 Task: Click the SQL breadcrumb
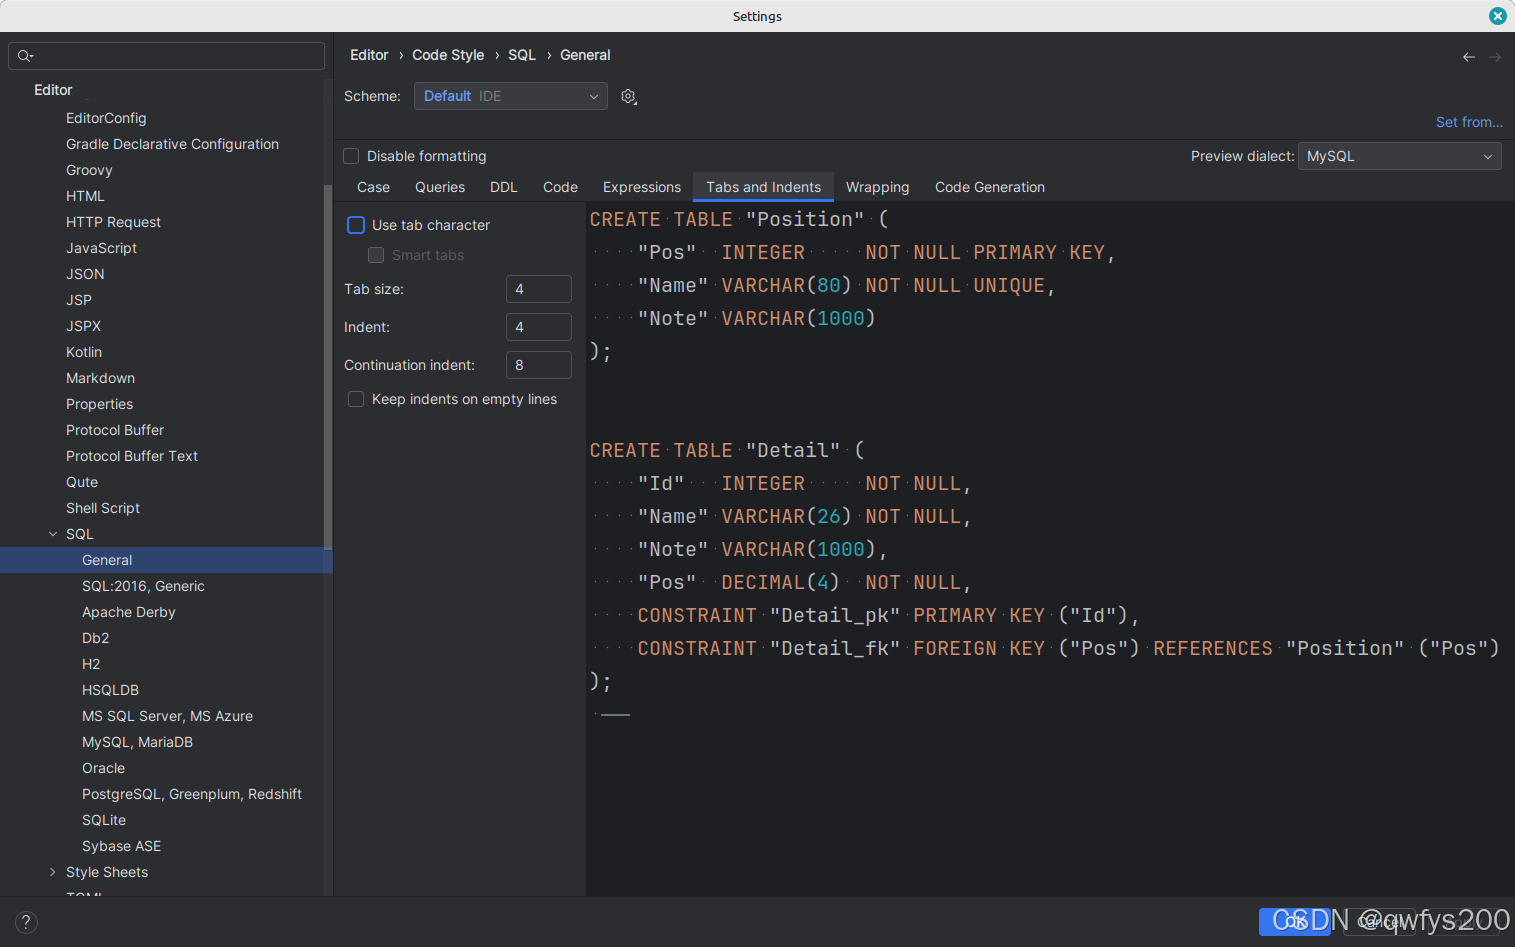coord(522,55)
